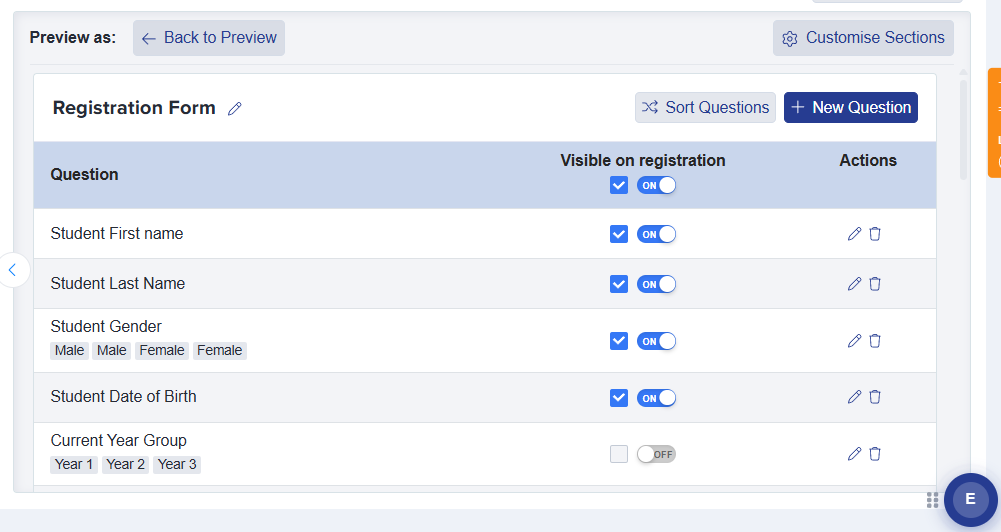Open the round E avatar button
Screen dimensions: 1001x532
pyautogui.click(x=970, y=499)
